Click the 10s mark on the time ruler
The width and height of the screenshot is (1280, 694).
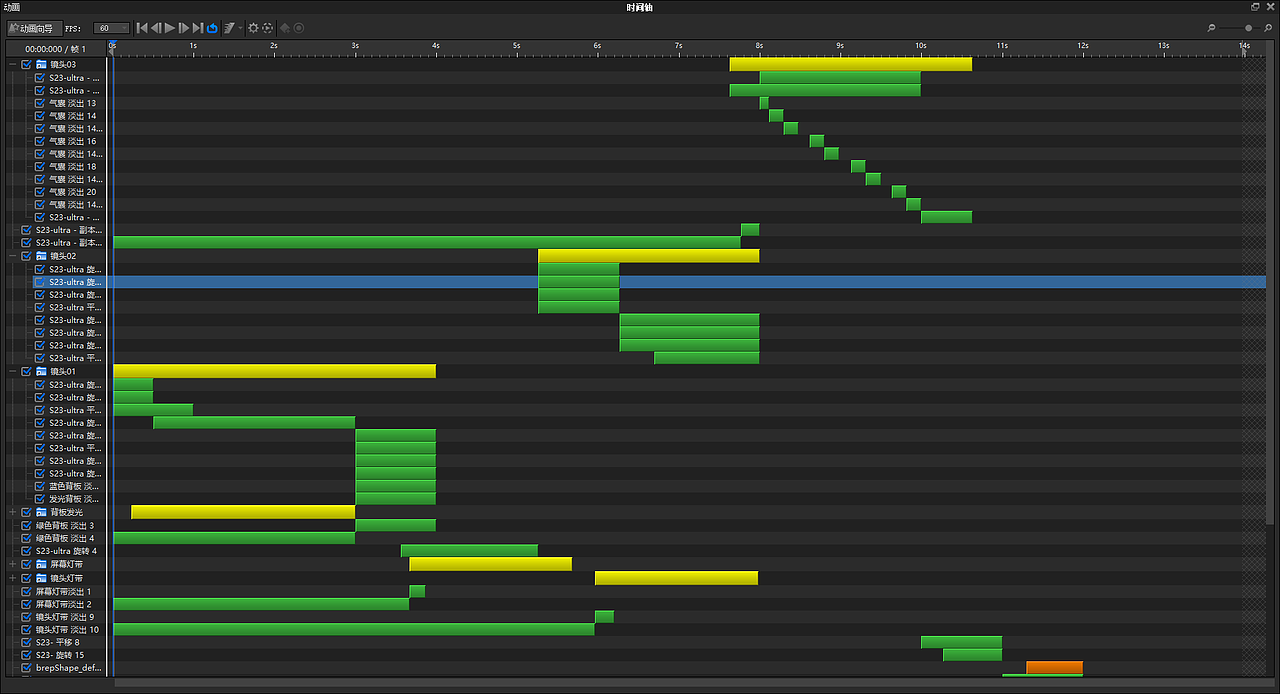point(920,47)
